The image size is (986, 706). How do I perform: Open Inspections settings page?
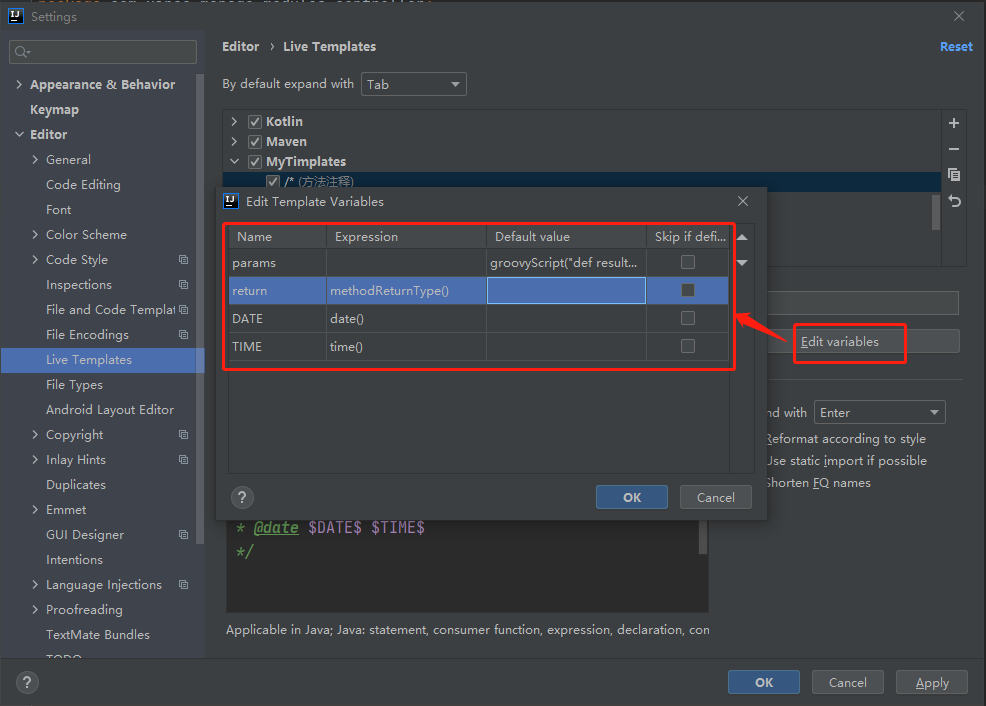coord(78,285)
